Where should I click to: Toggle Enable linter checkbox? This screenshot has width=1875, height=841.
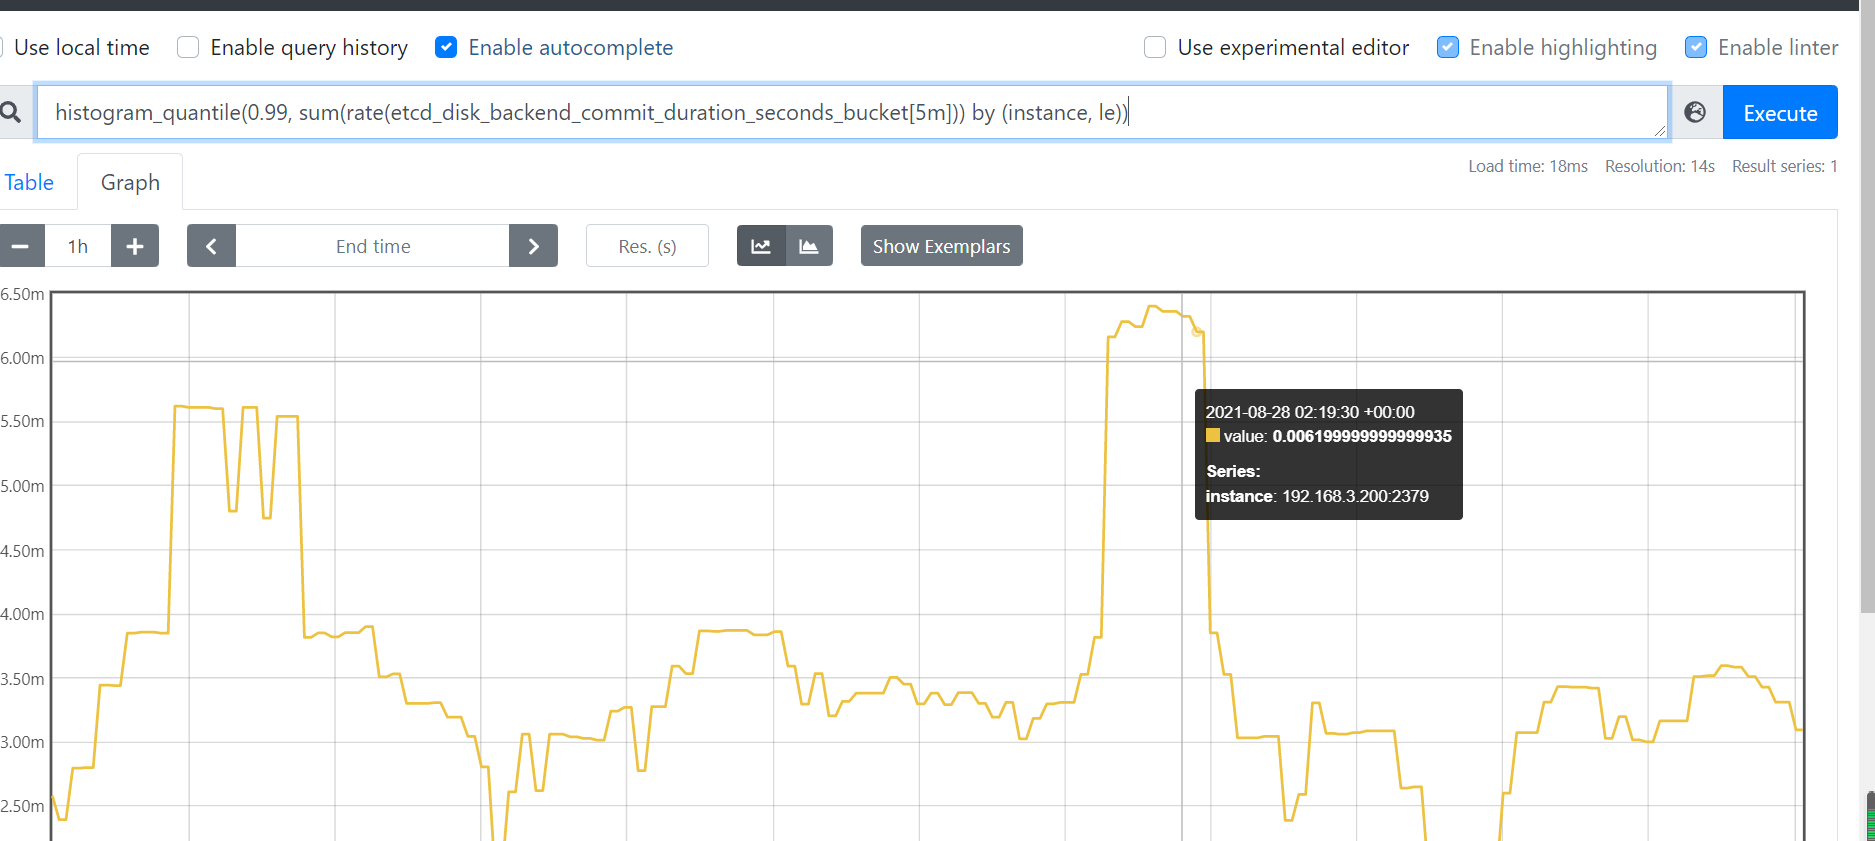1696,47
